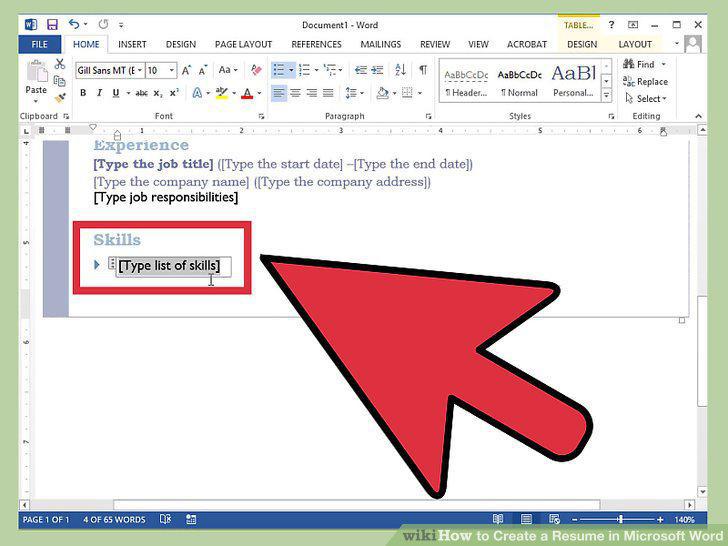Click the Save icon in quick access toolbar

point(52,24)
